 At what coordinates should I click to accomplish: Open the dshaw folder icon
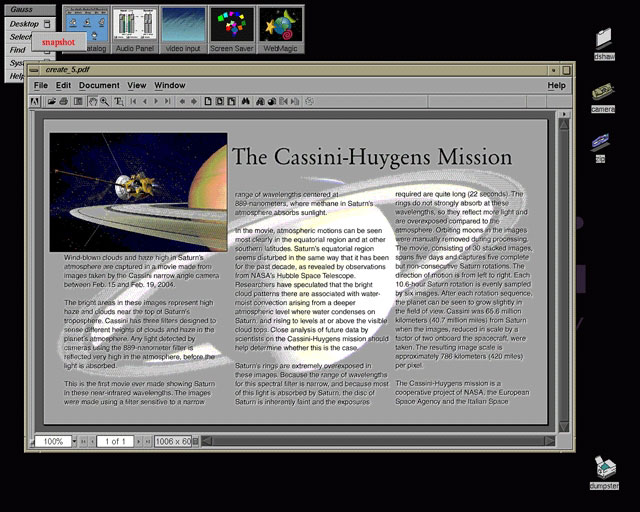[x=604, y=43]
